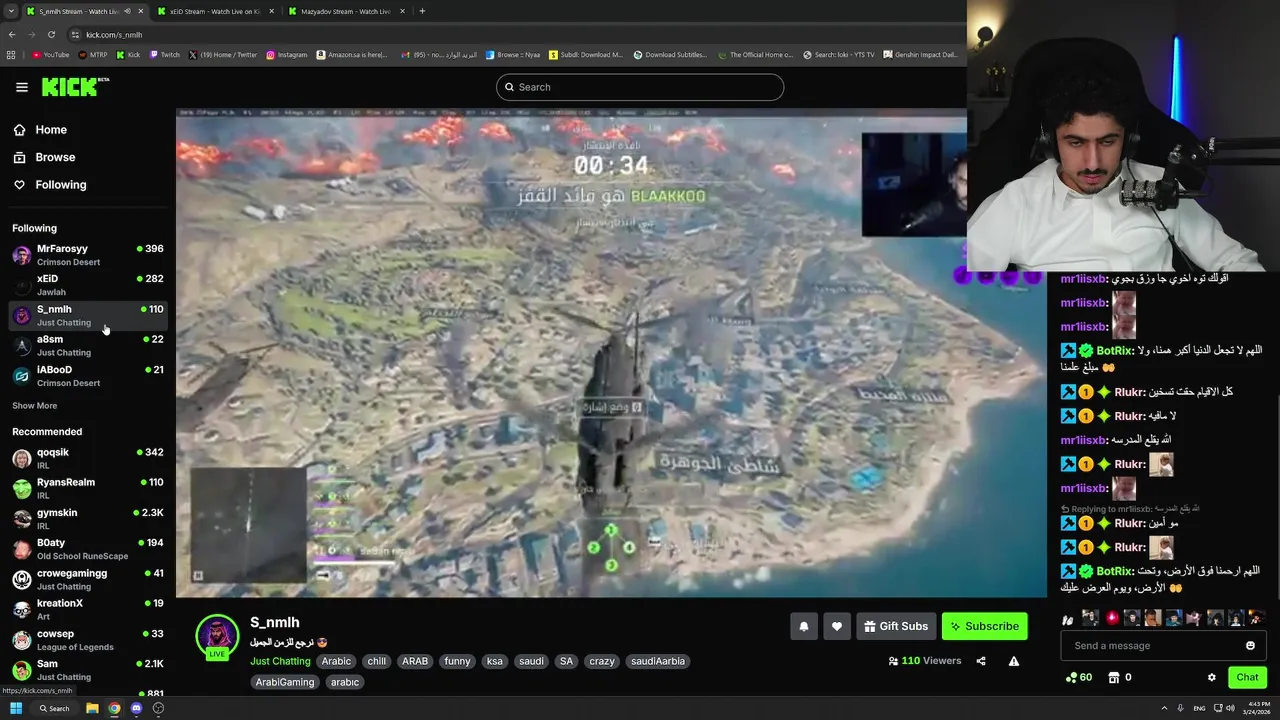Open the YouTube bookmark

point(51,55)
